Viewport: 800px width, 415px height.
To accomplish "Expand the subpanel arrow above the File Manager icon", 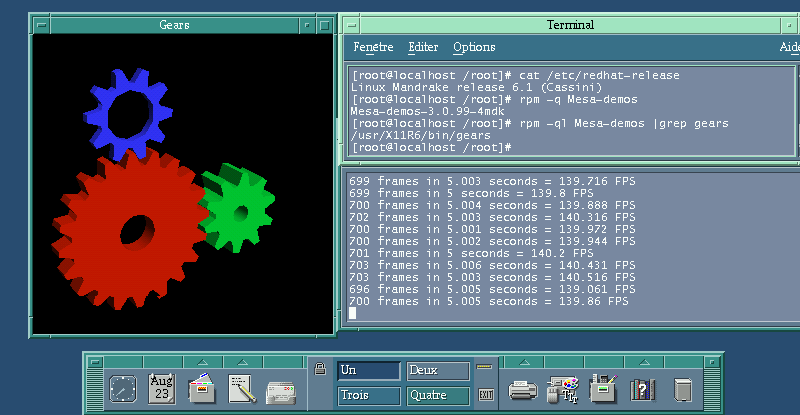I will (203, 362).
